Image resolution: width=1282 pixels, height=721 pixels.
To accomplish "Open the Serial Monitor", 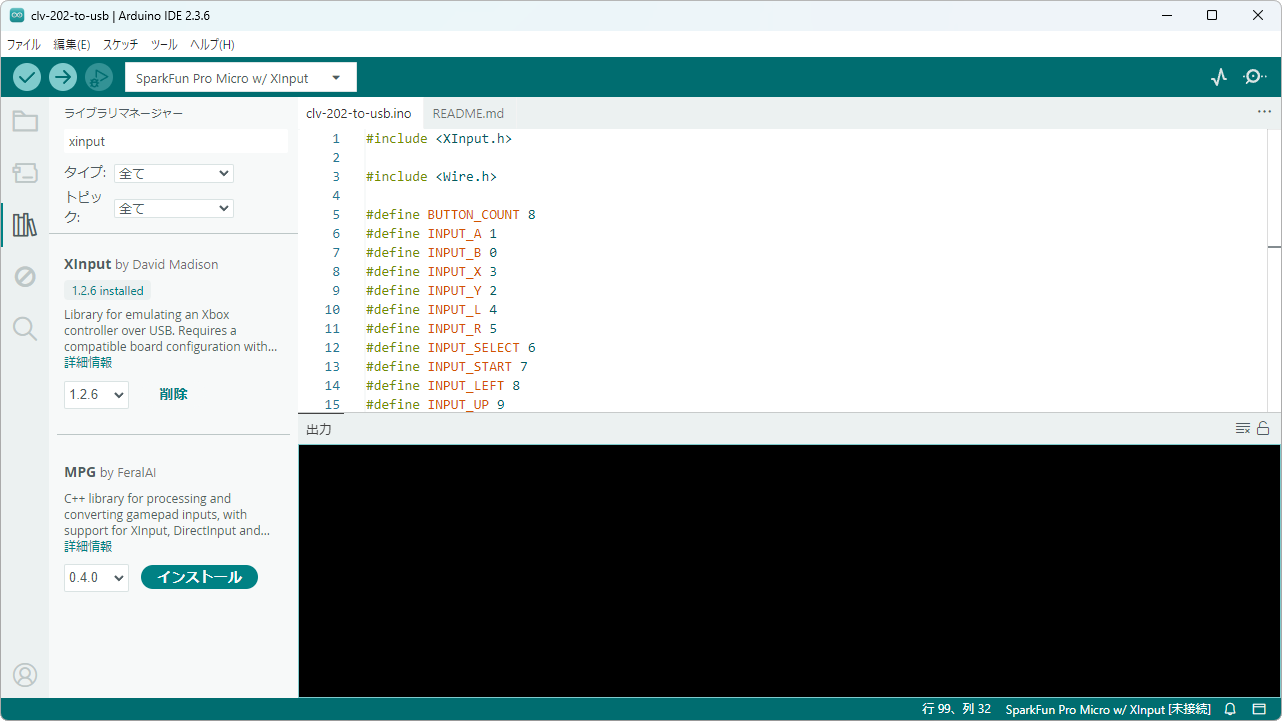I will pyautogui.click(x=1254, y=77).
